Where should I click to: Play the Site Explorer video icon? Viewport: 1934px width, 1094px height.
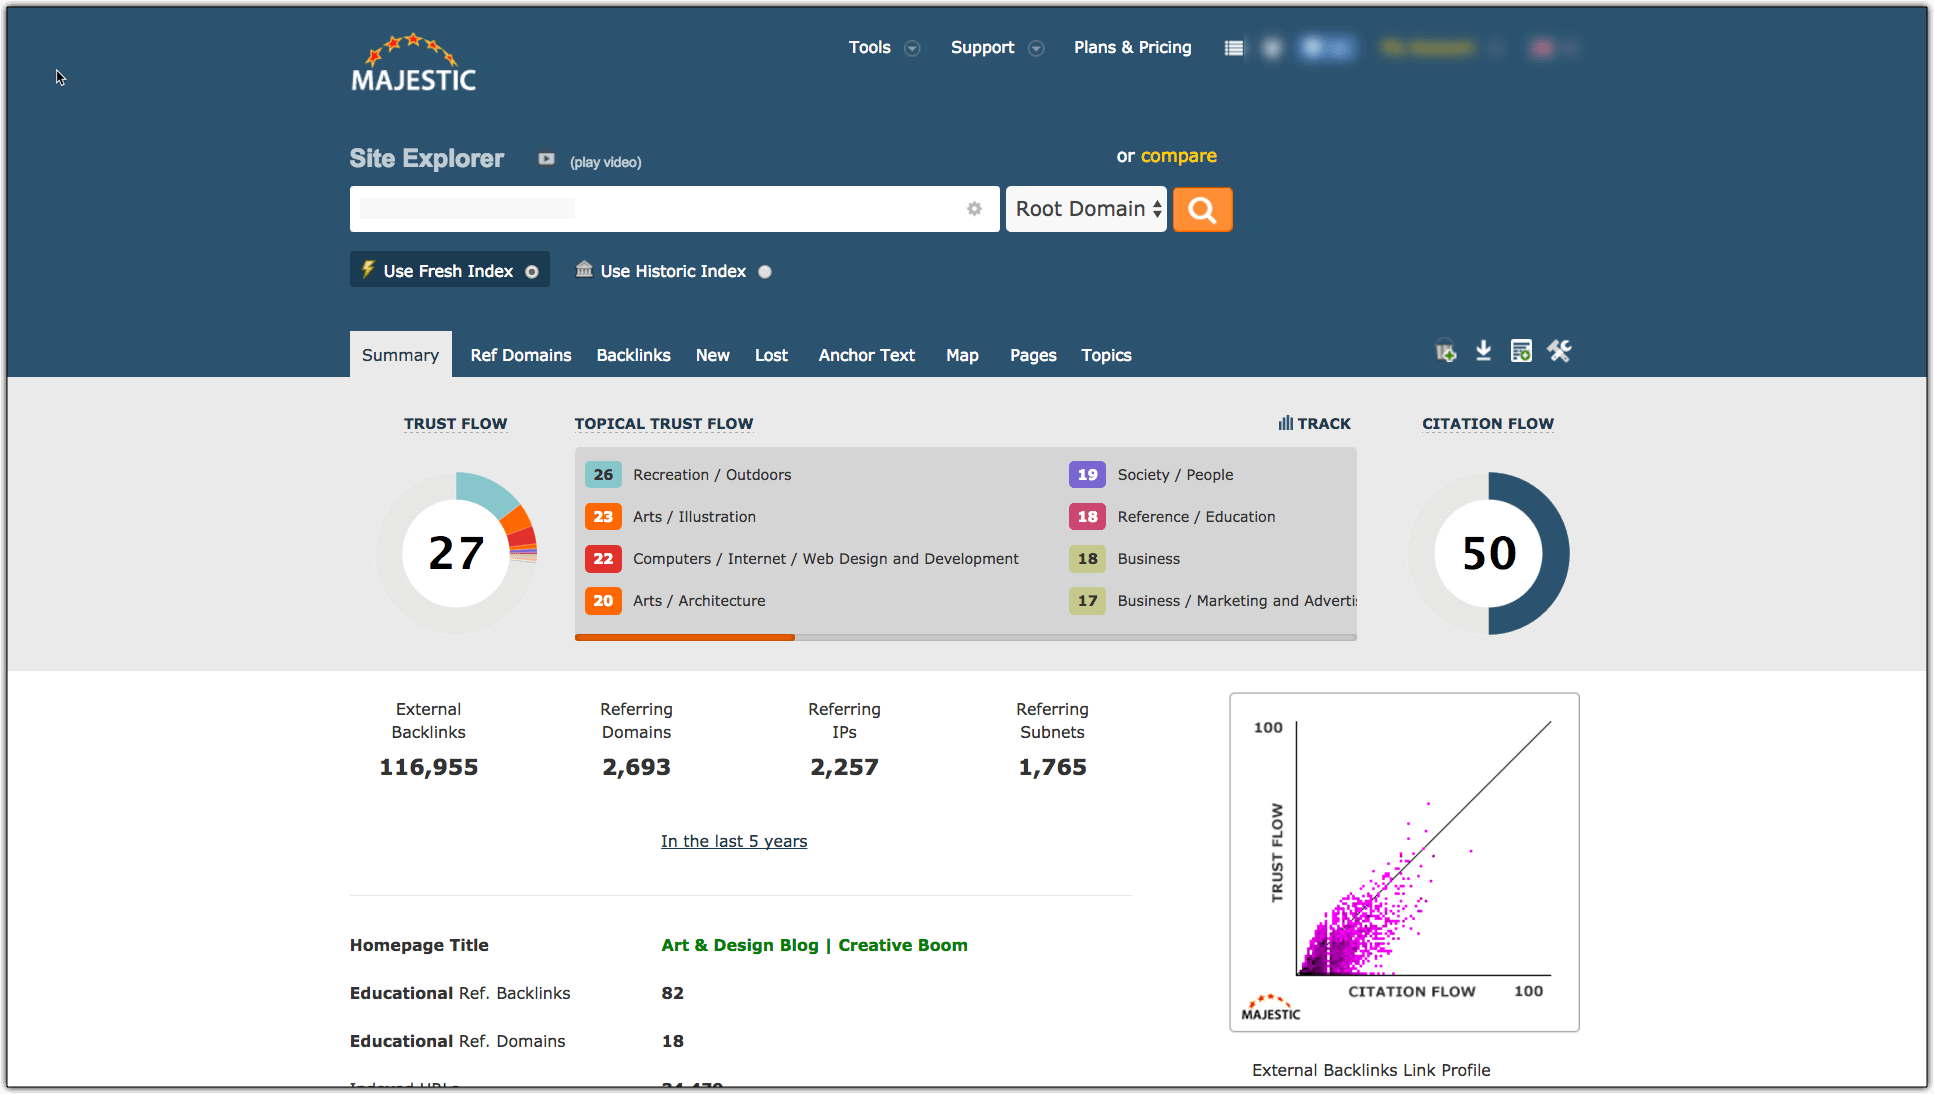[546, 159]
